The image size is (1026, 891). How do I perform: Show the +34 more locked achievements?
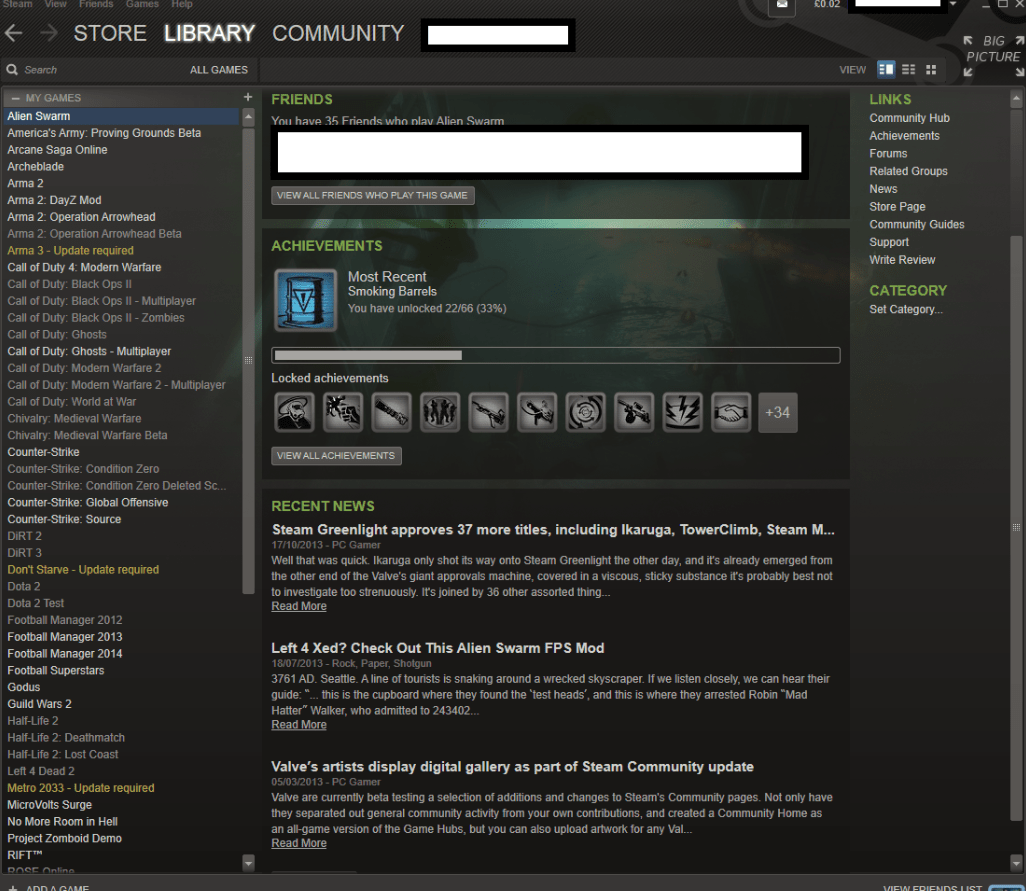[x=777, y=413]
